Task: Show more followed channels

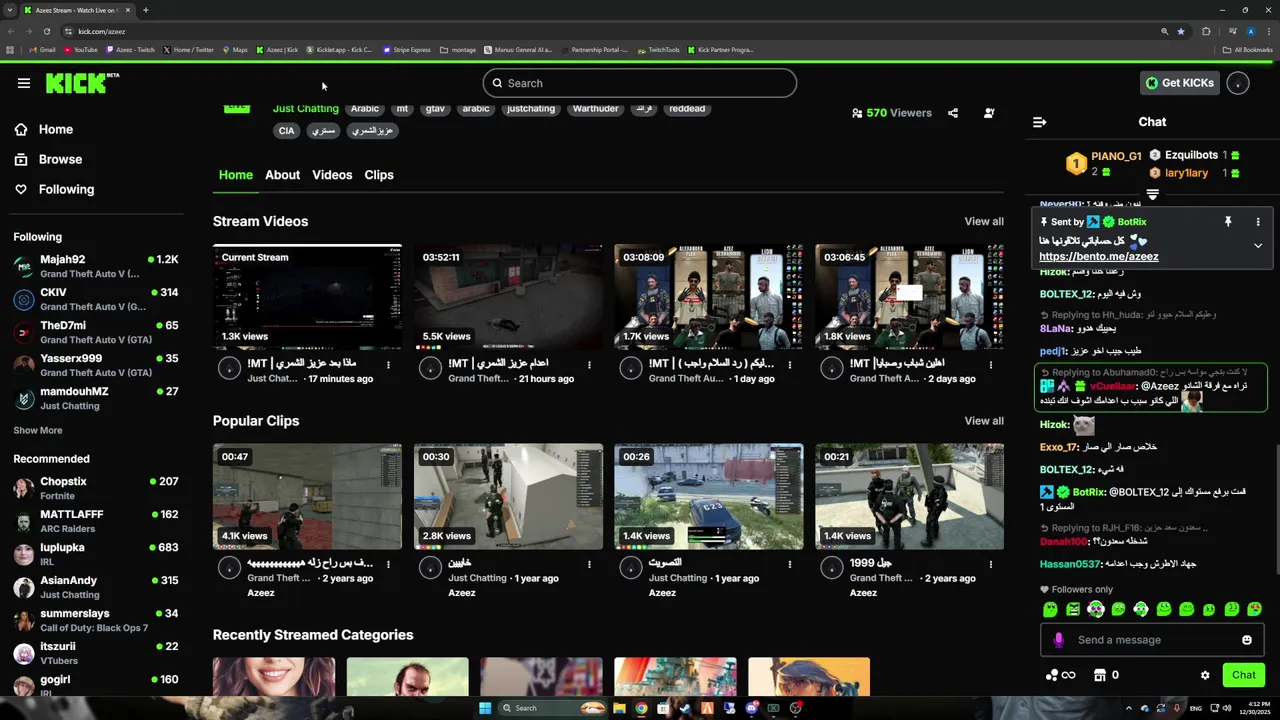Action: [x=38, y=430]
